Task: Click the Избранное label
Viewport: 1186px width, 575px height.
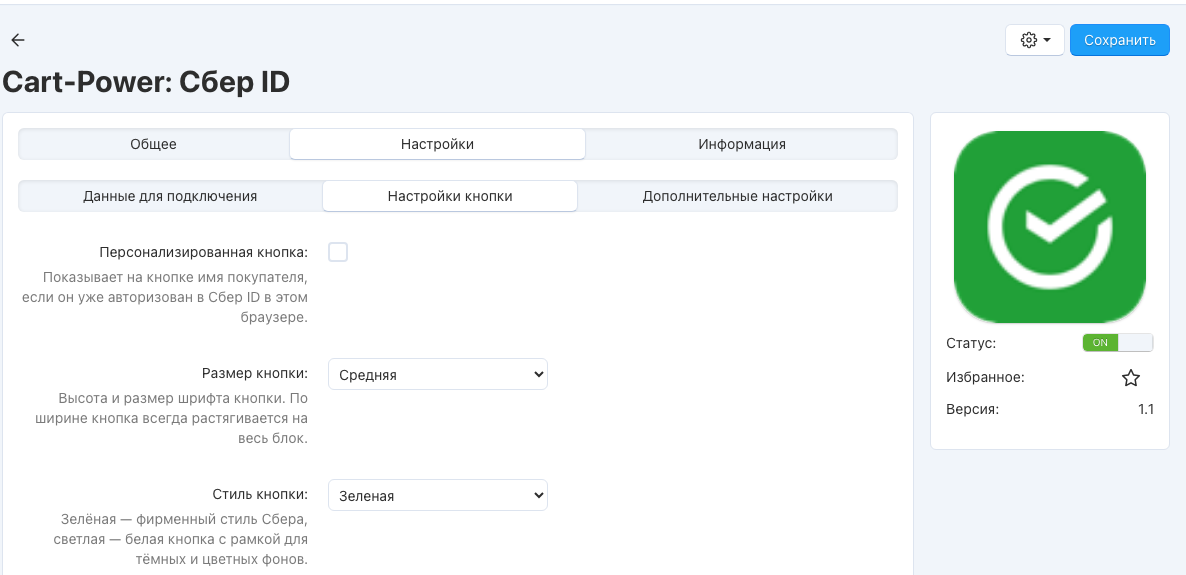Action: pos(985,378)
